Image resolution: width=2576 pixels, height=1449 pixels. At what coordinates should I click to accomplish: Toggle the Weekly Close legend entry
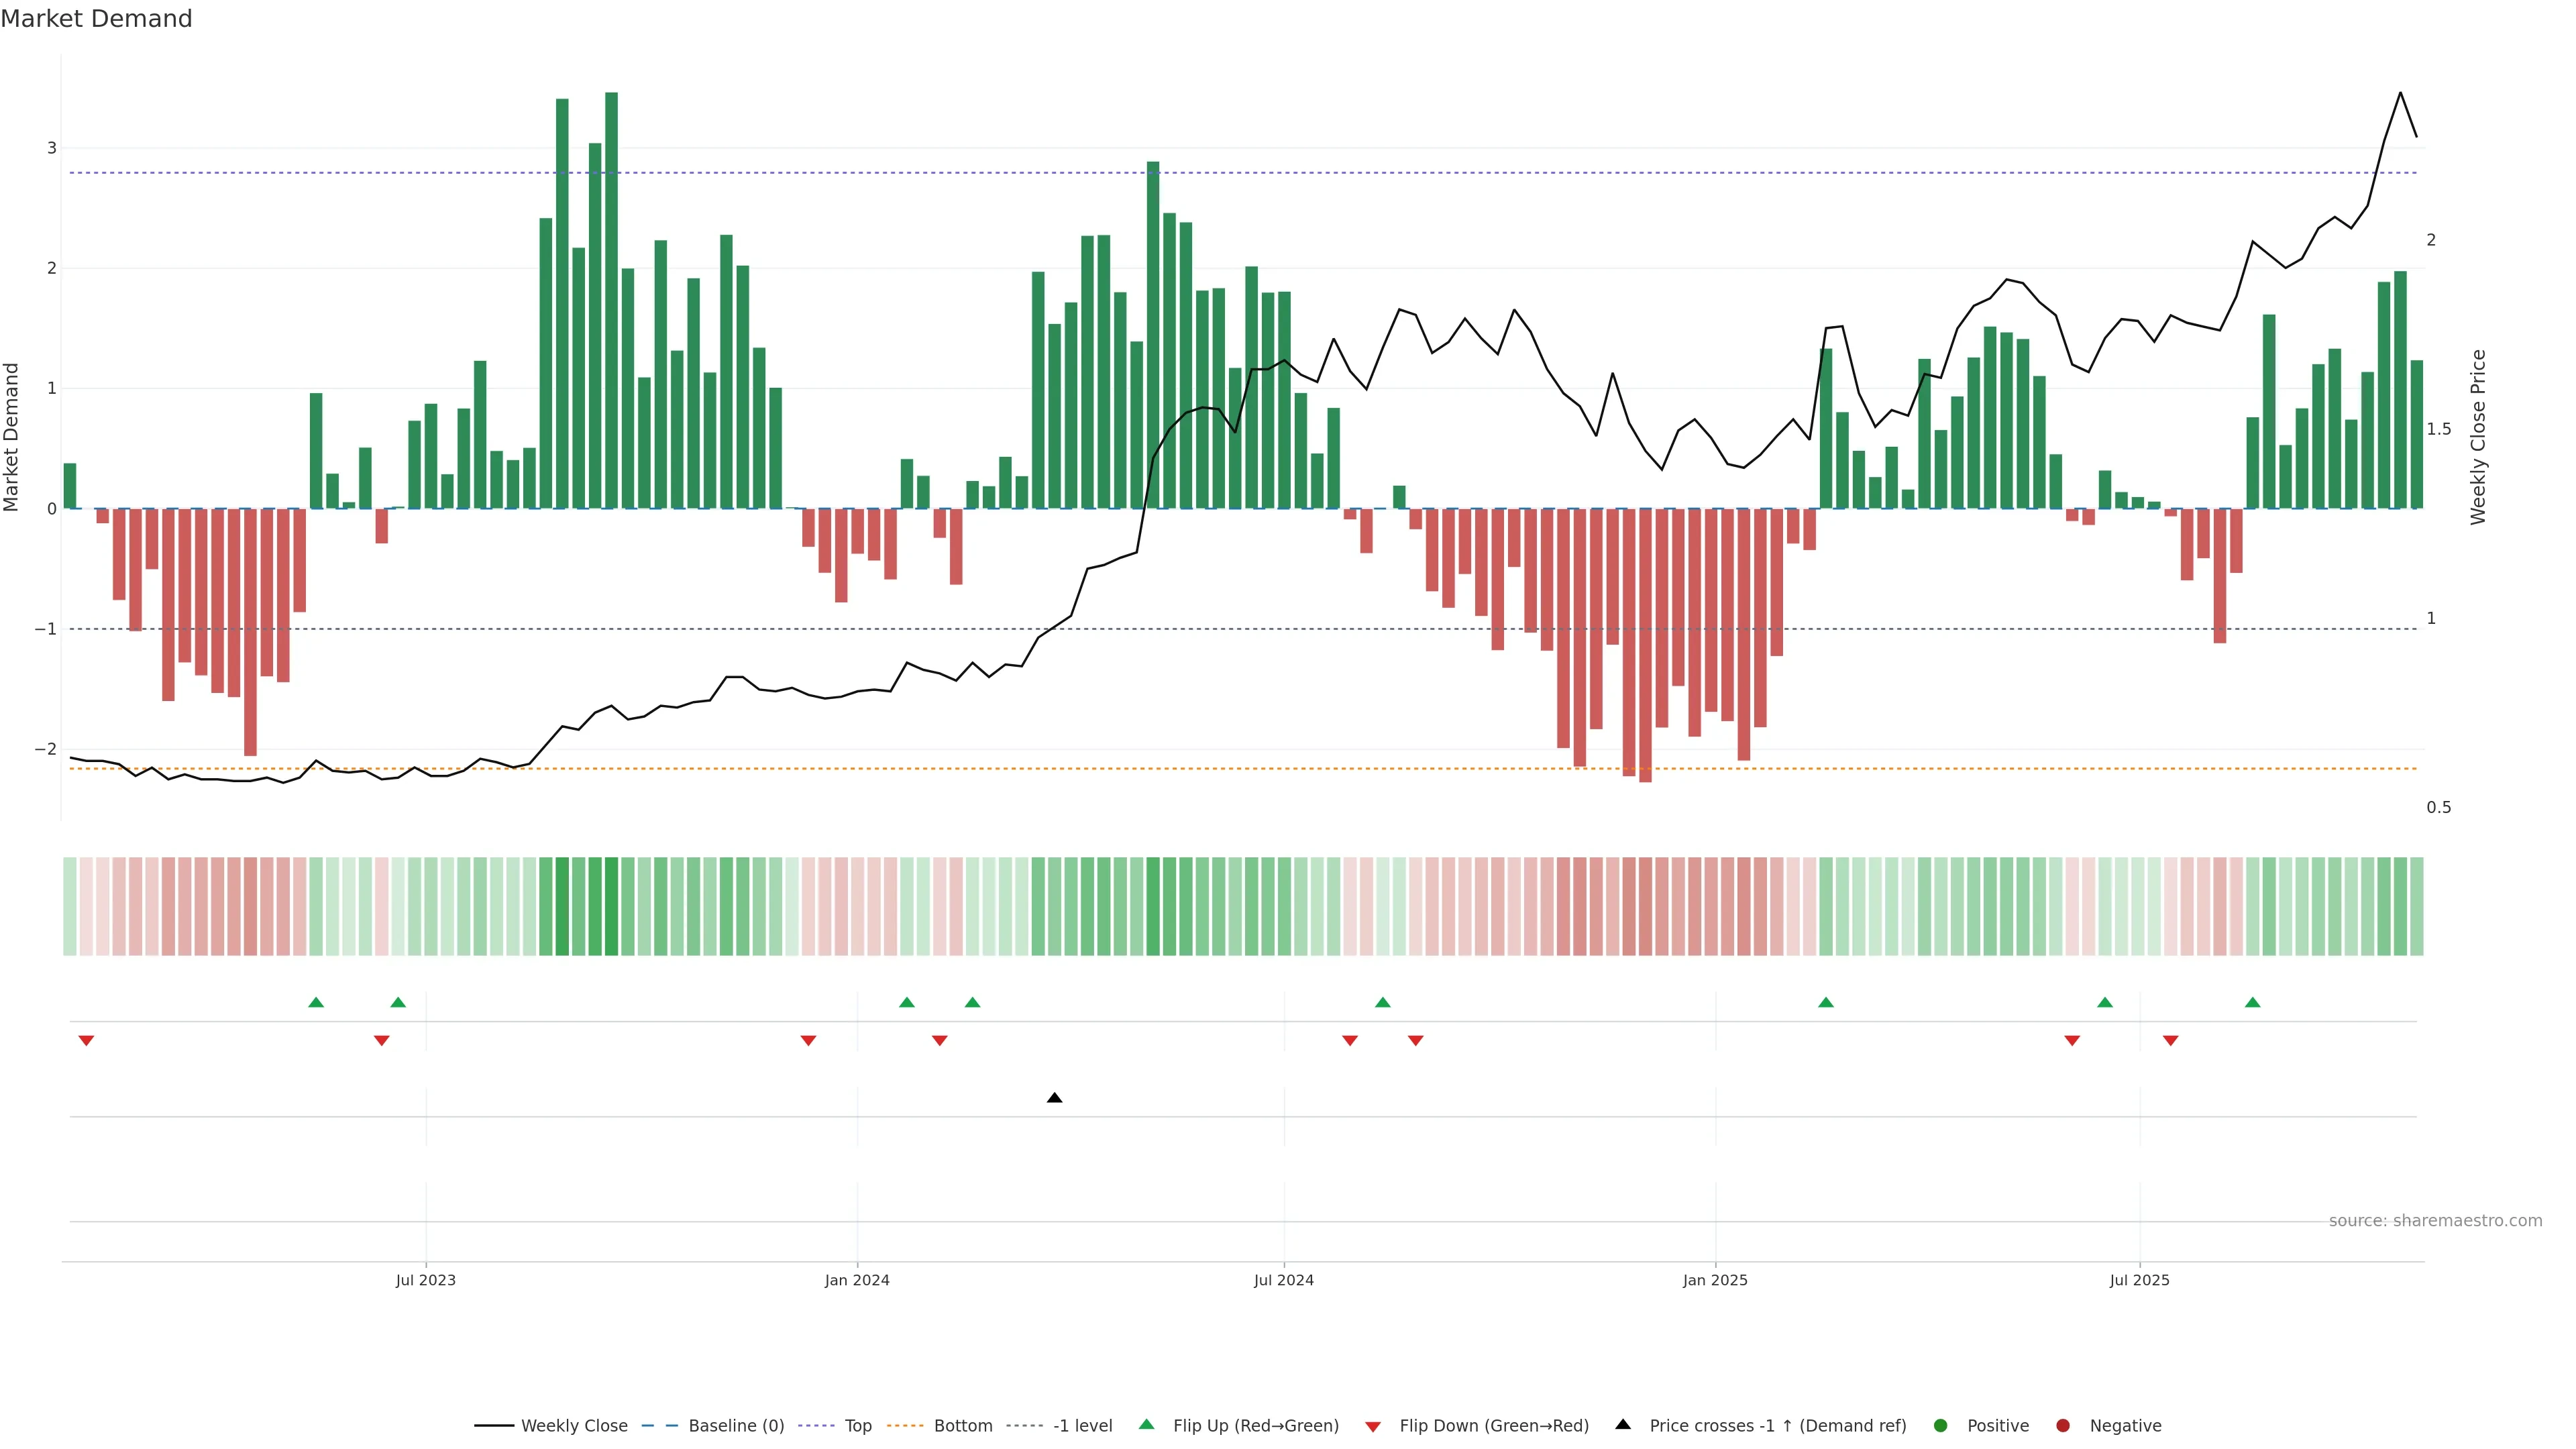point(573,1426)
